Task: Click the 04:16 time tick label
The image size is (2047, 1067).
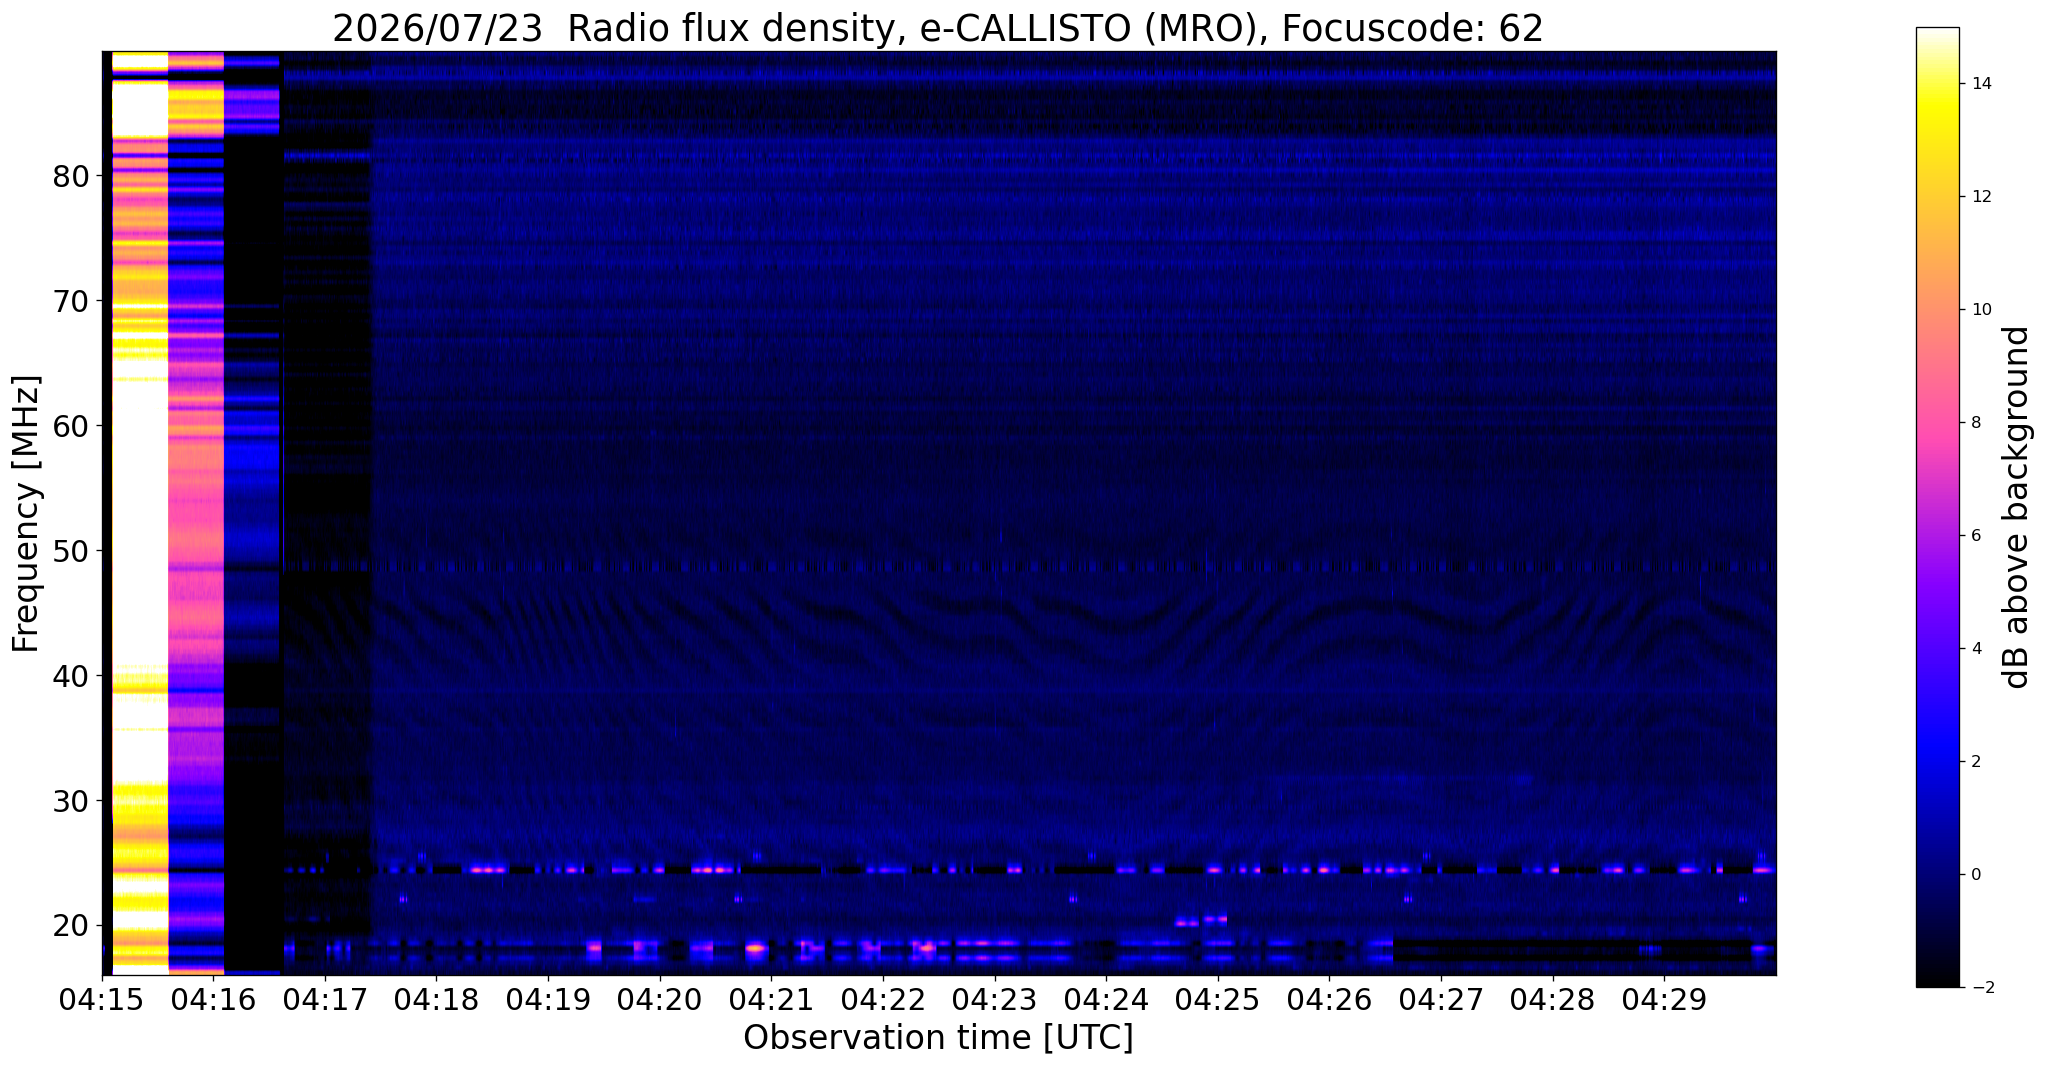Action: tap(213, 1000)
